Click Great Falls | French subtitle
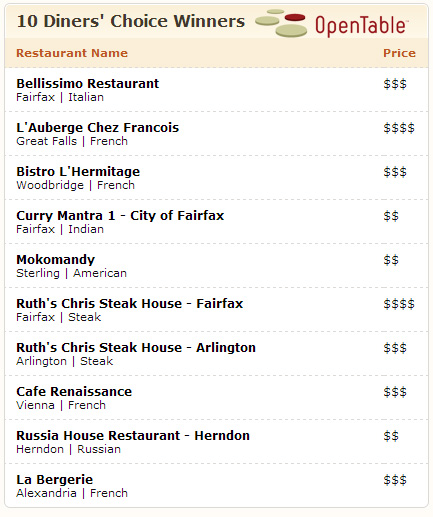This screenshot has width=433, height=517. 72,141
